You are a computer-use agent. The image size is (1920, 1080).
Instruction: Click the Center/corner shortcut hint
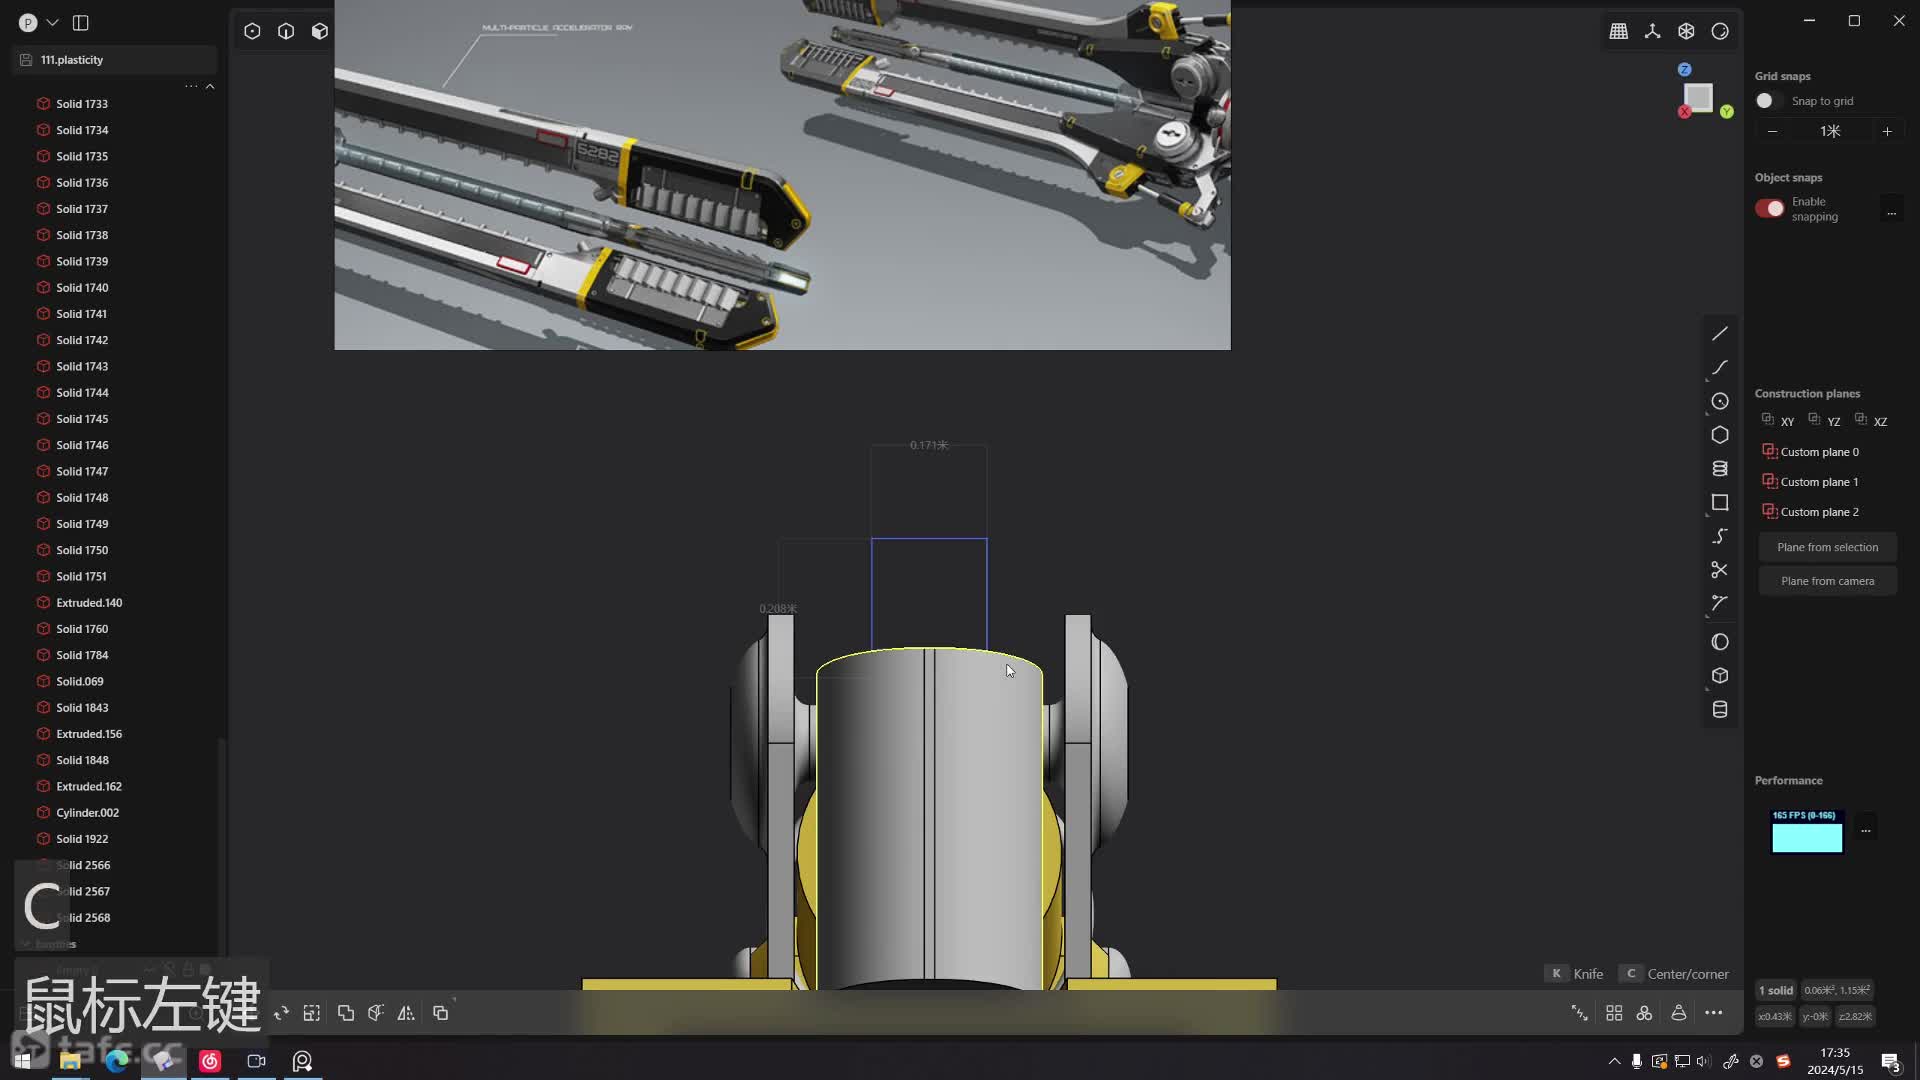(1675, 974)
